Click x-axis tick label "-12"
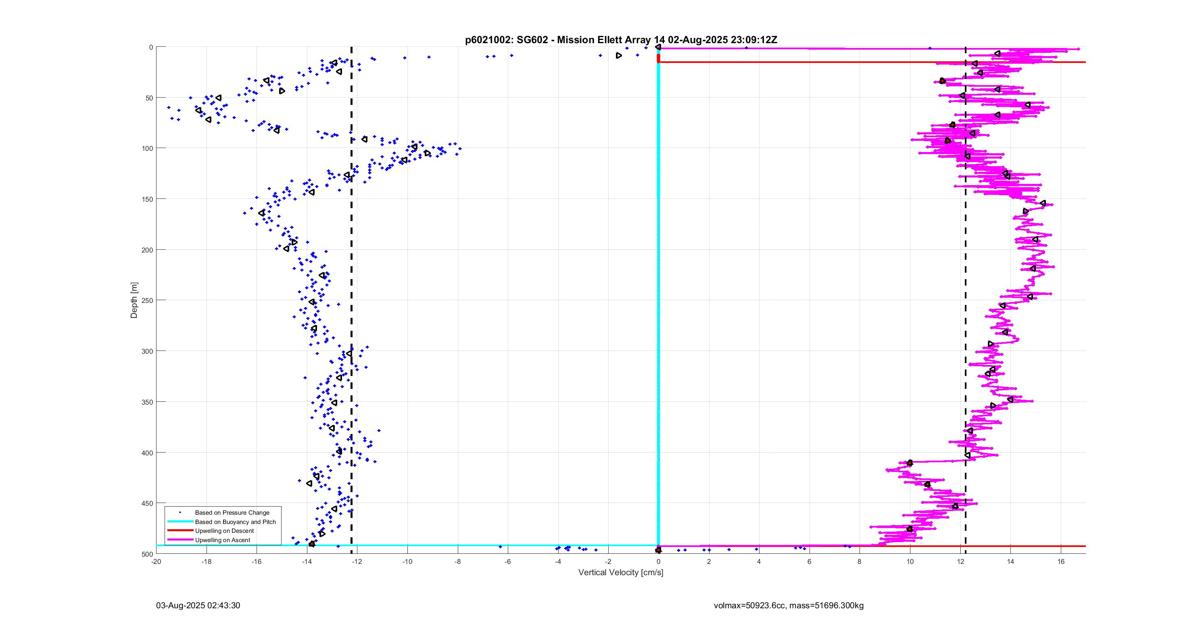This screenshot has width=1200, height=622. tap(357, 561)
